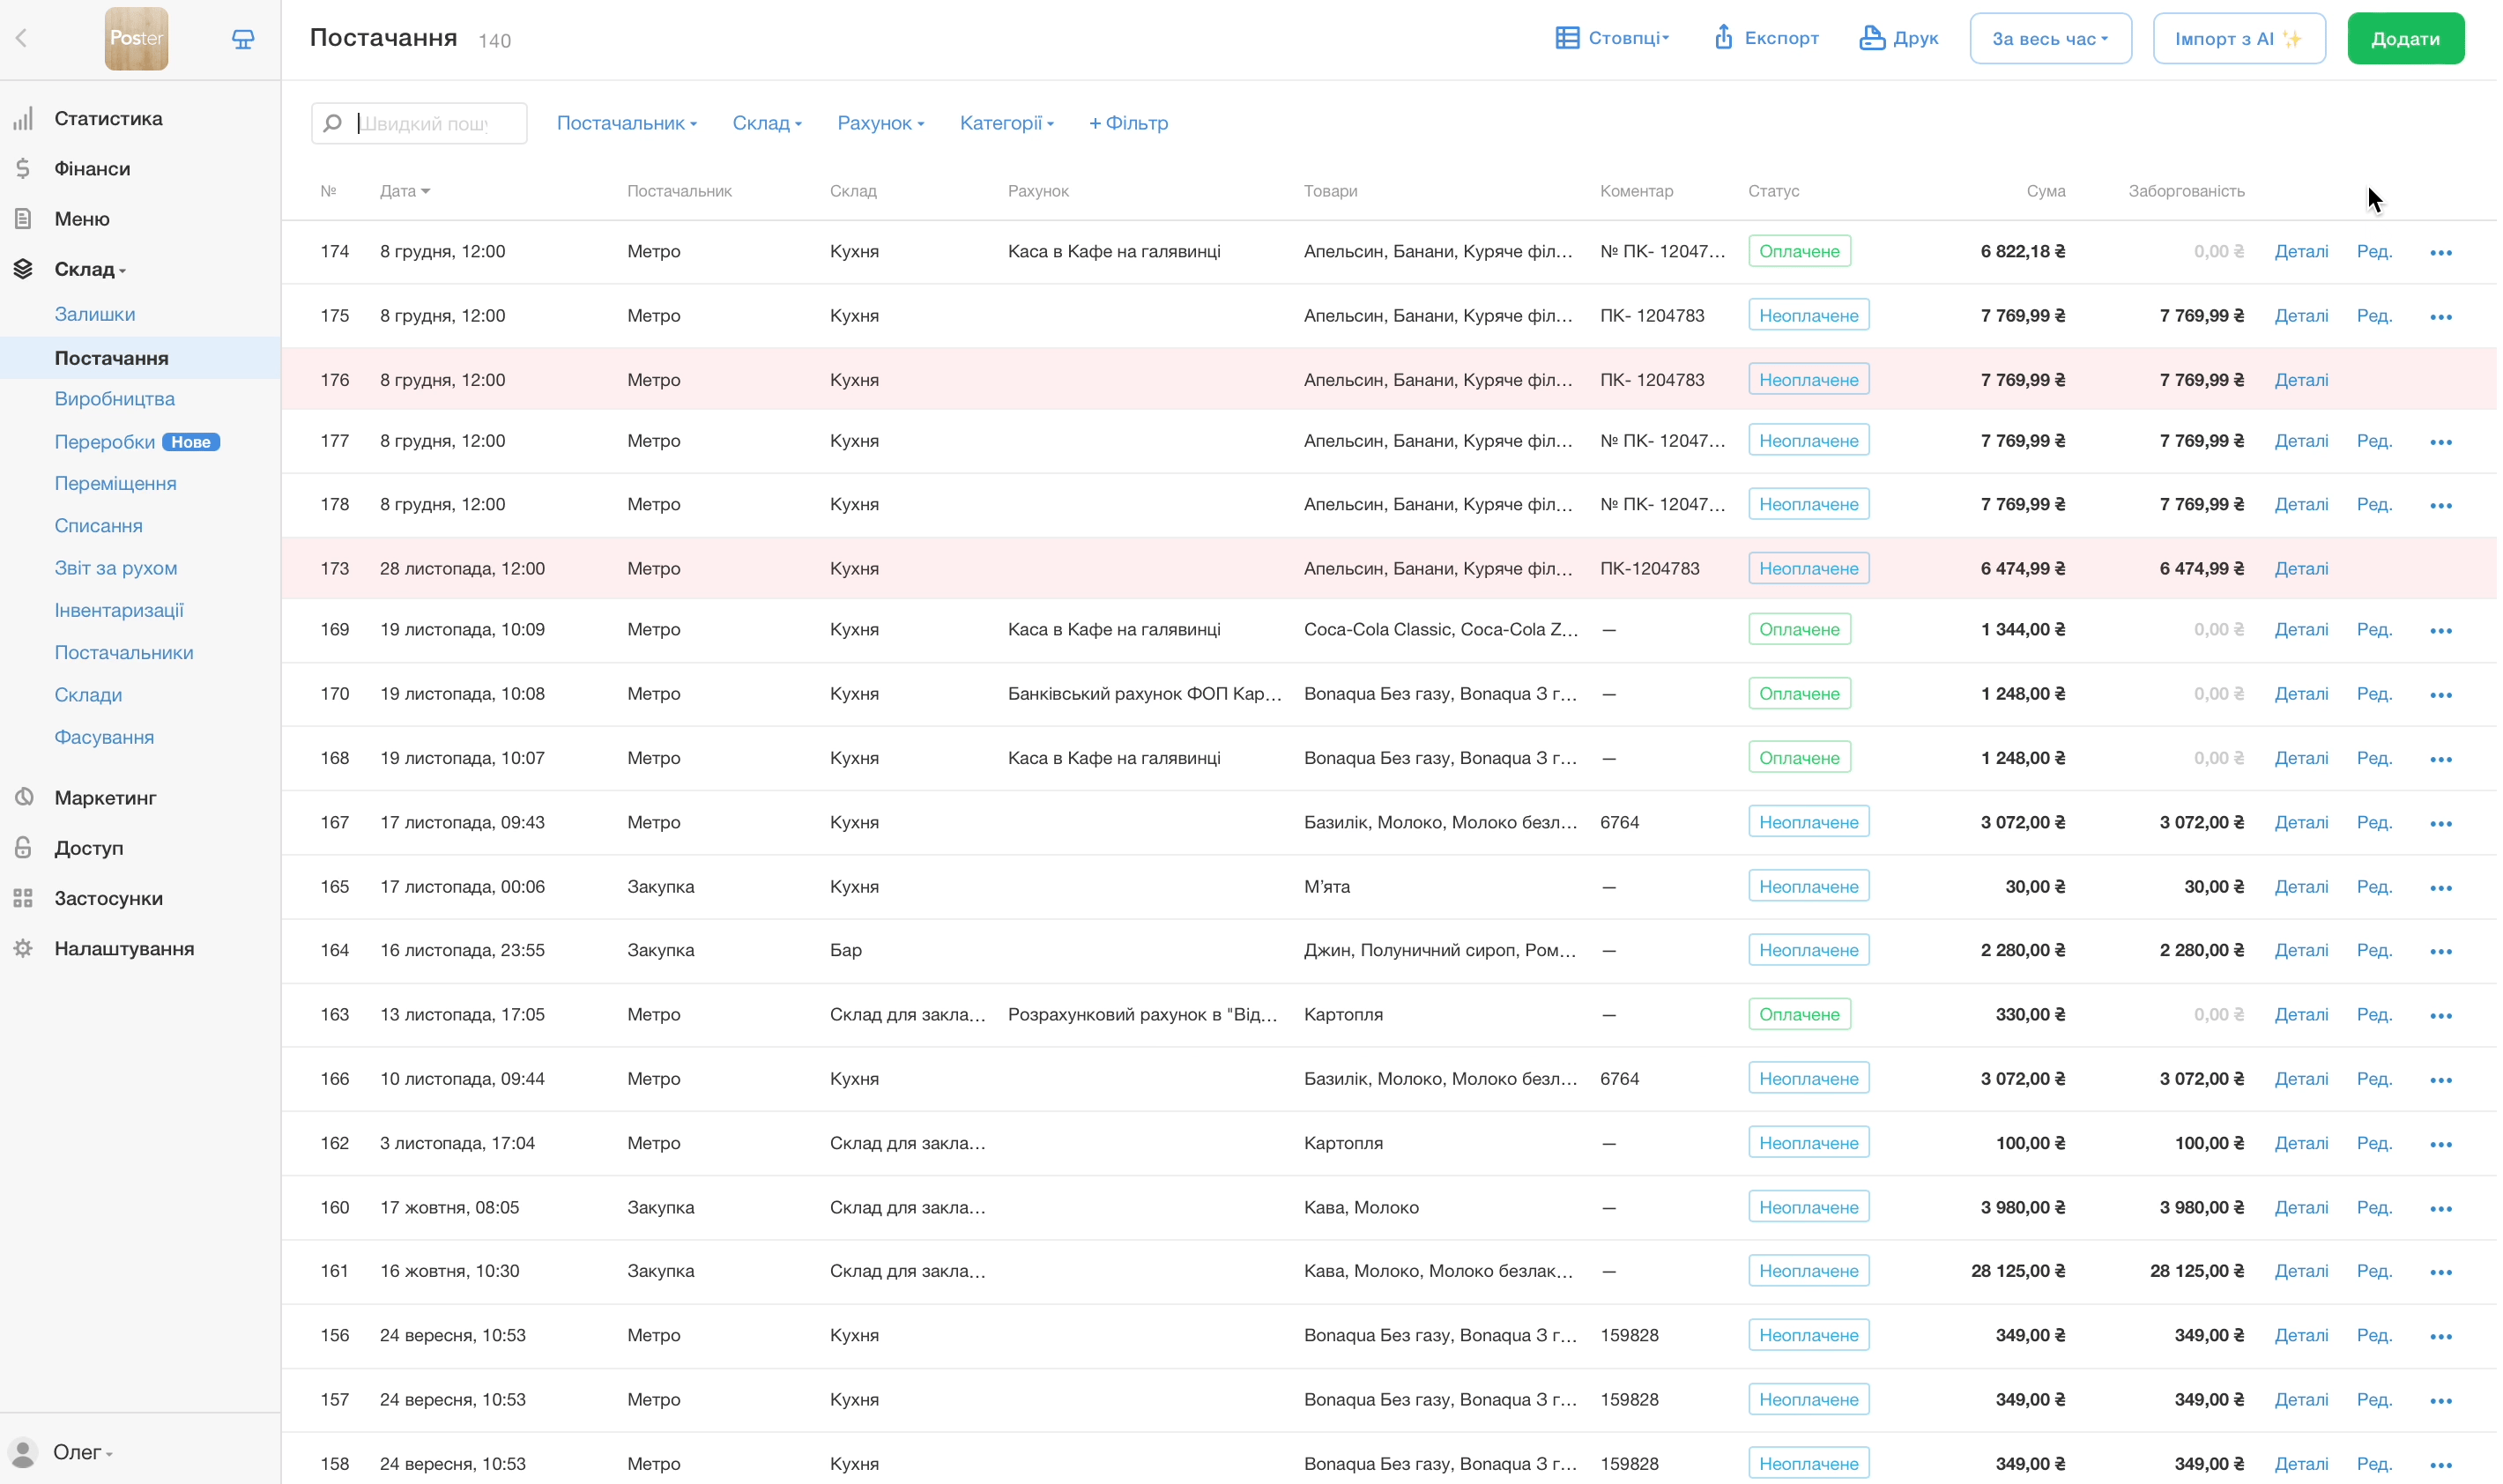Open the Постачальник filter dropdown
The width and height of the screenshot is (2503, 1484).
click(x=626, y=123)
